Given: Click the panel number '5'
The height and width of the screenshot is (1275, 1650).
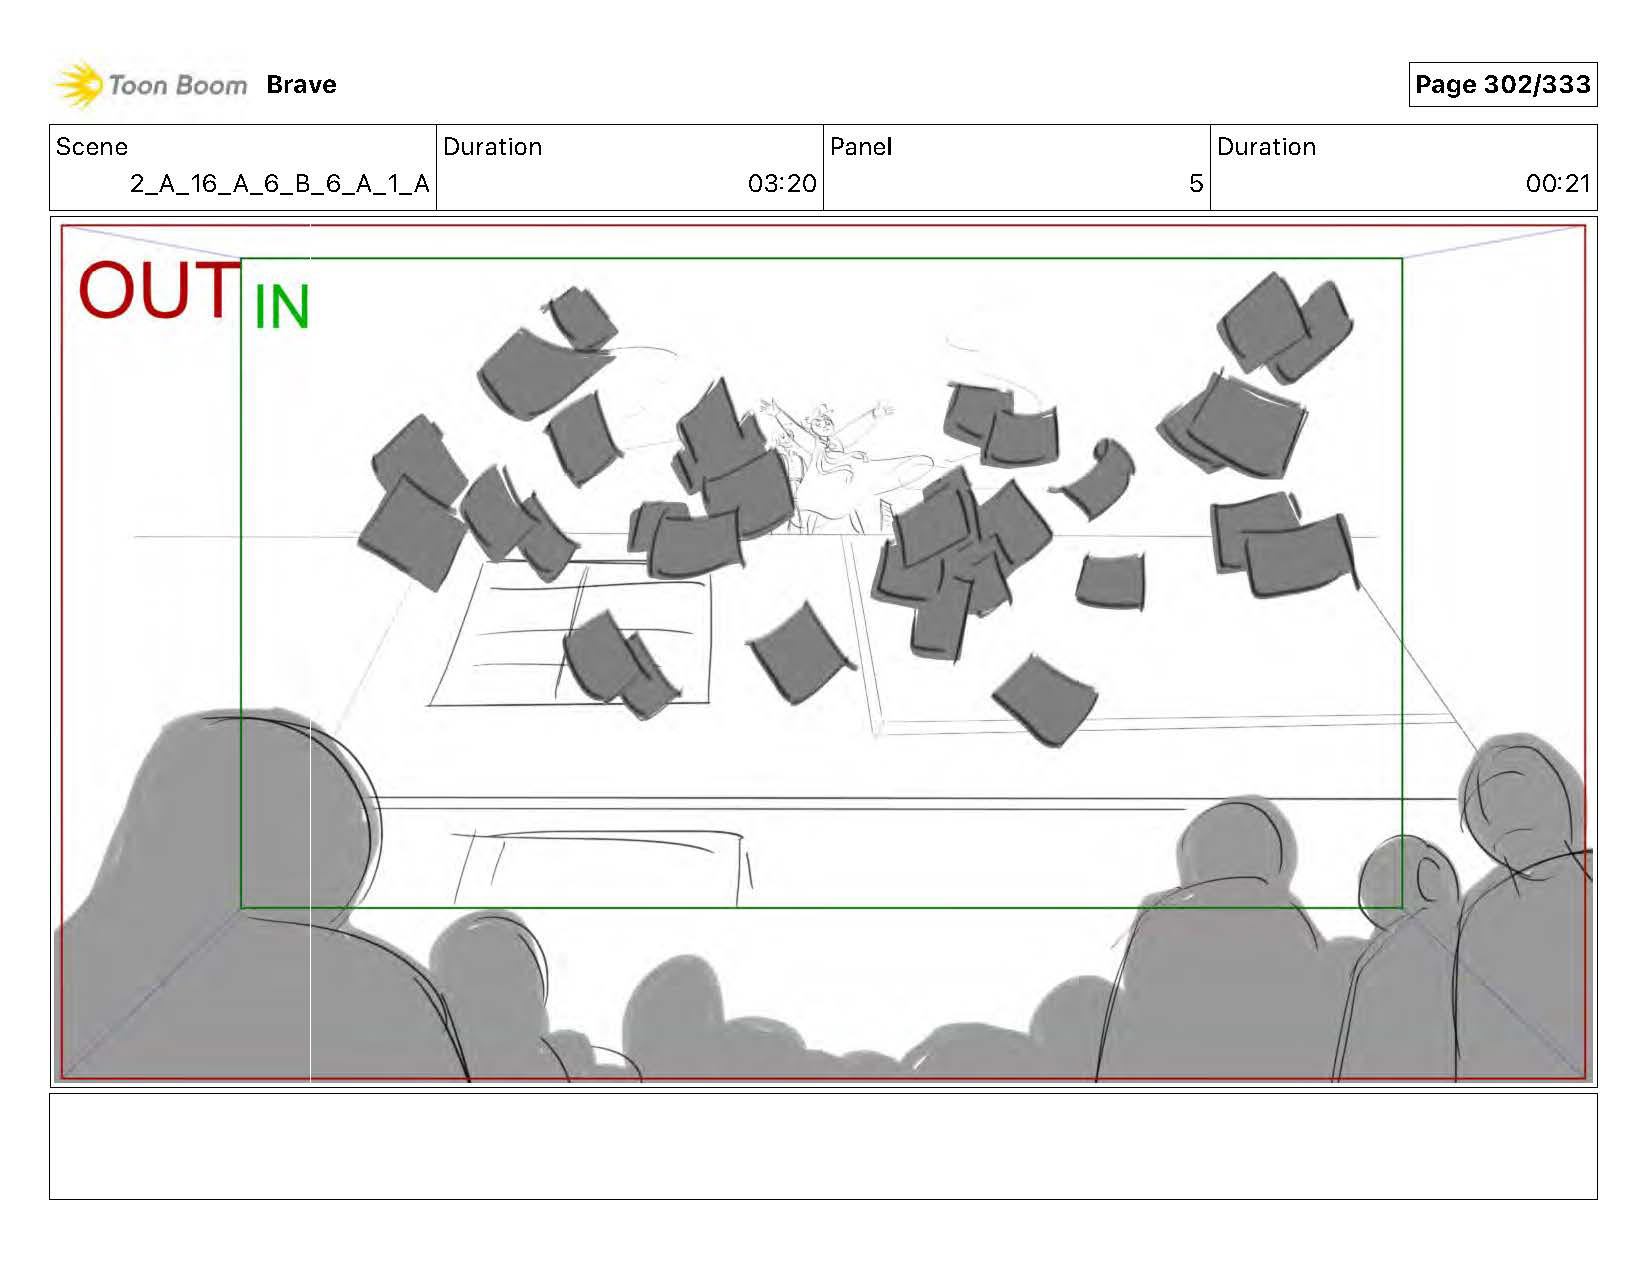Looking at the screenshot, I should (1195, 184).
